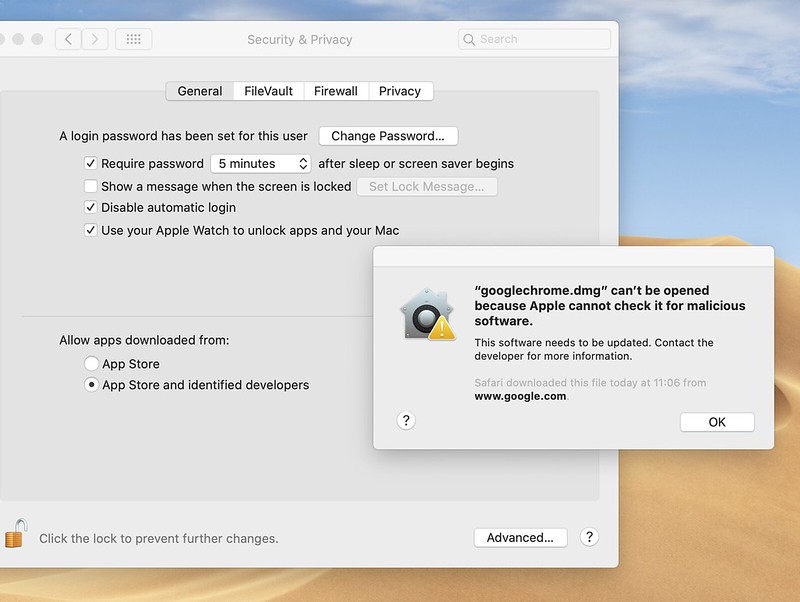Go back with the left chevron toolbar button
Image resolution: width=800 pixels, height=602 pixels.
[68, 39]
